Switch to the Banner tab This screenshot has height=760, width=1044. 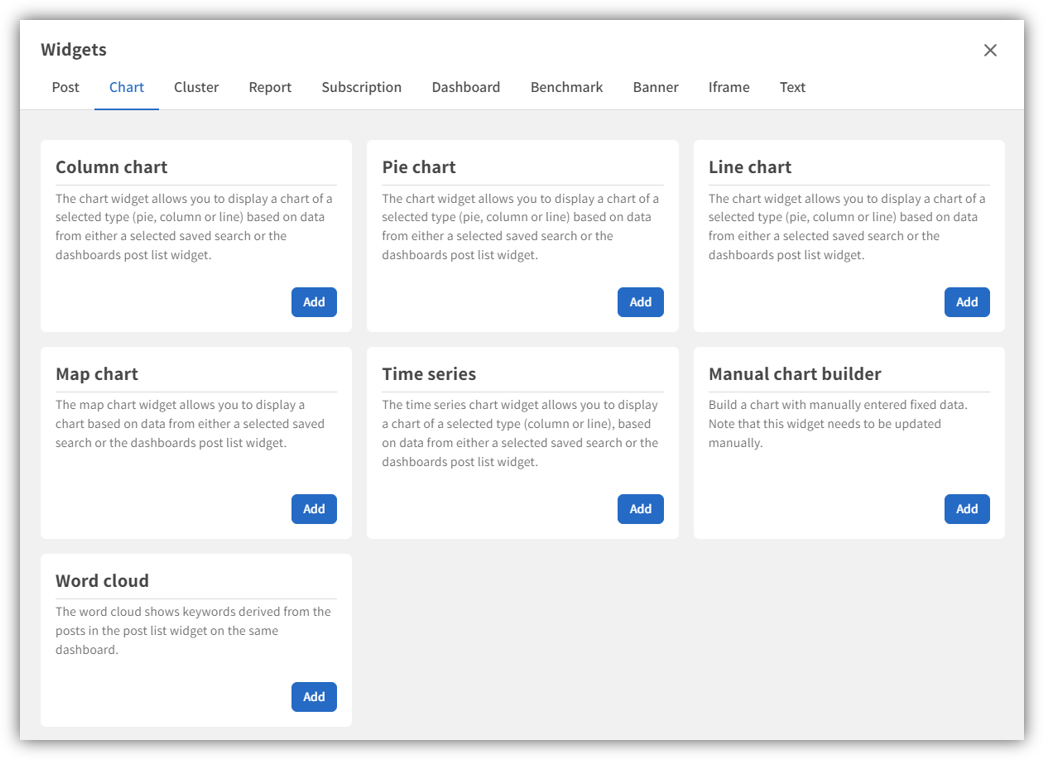pos(656,87)
